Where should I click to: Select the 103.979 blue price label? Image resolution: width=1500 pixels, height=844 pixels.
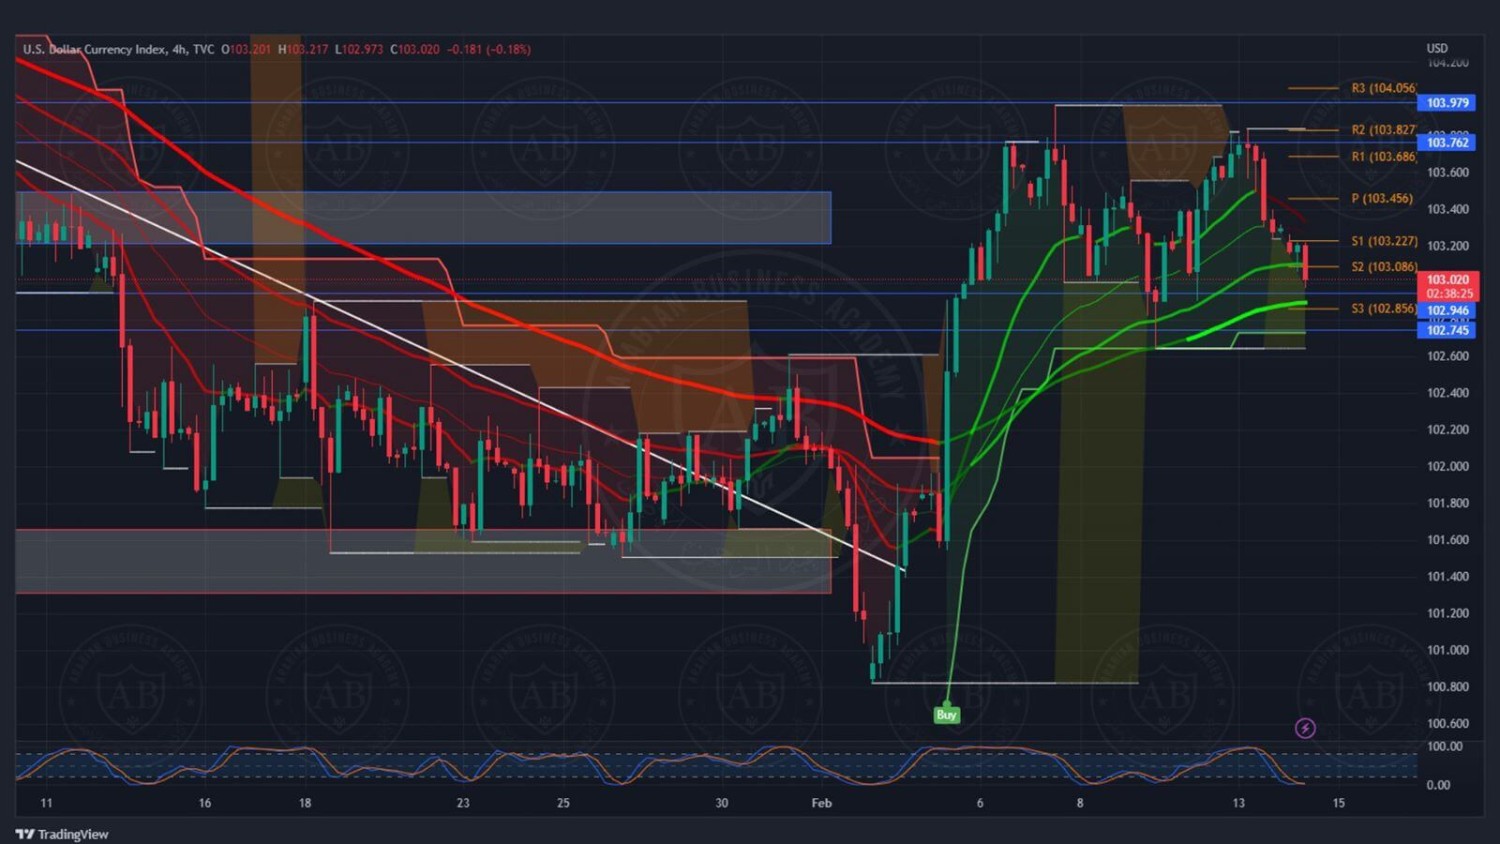(1447, 103)
